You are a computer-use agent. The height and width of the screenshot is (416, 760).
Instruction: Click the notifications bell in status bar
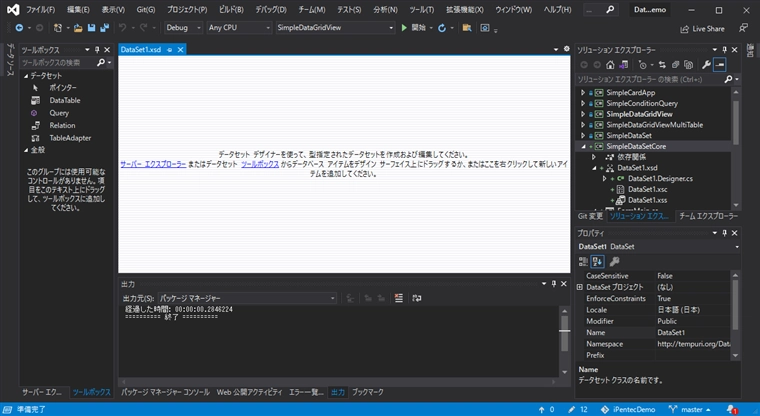tap(732, 410)
